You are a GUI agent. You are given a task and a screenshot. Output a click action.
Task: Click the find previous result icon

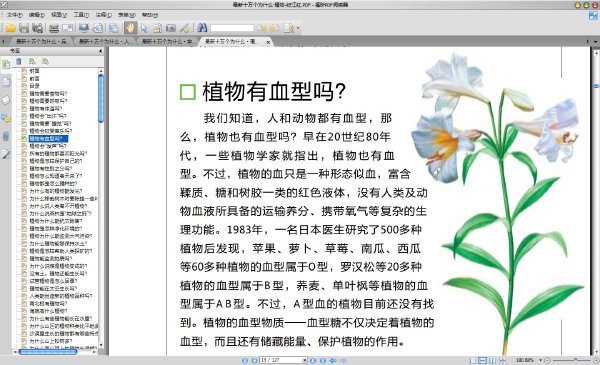261,28
